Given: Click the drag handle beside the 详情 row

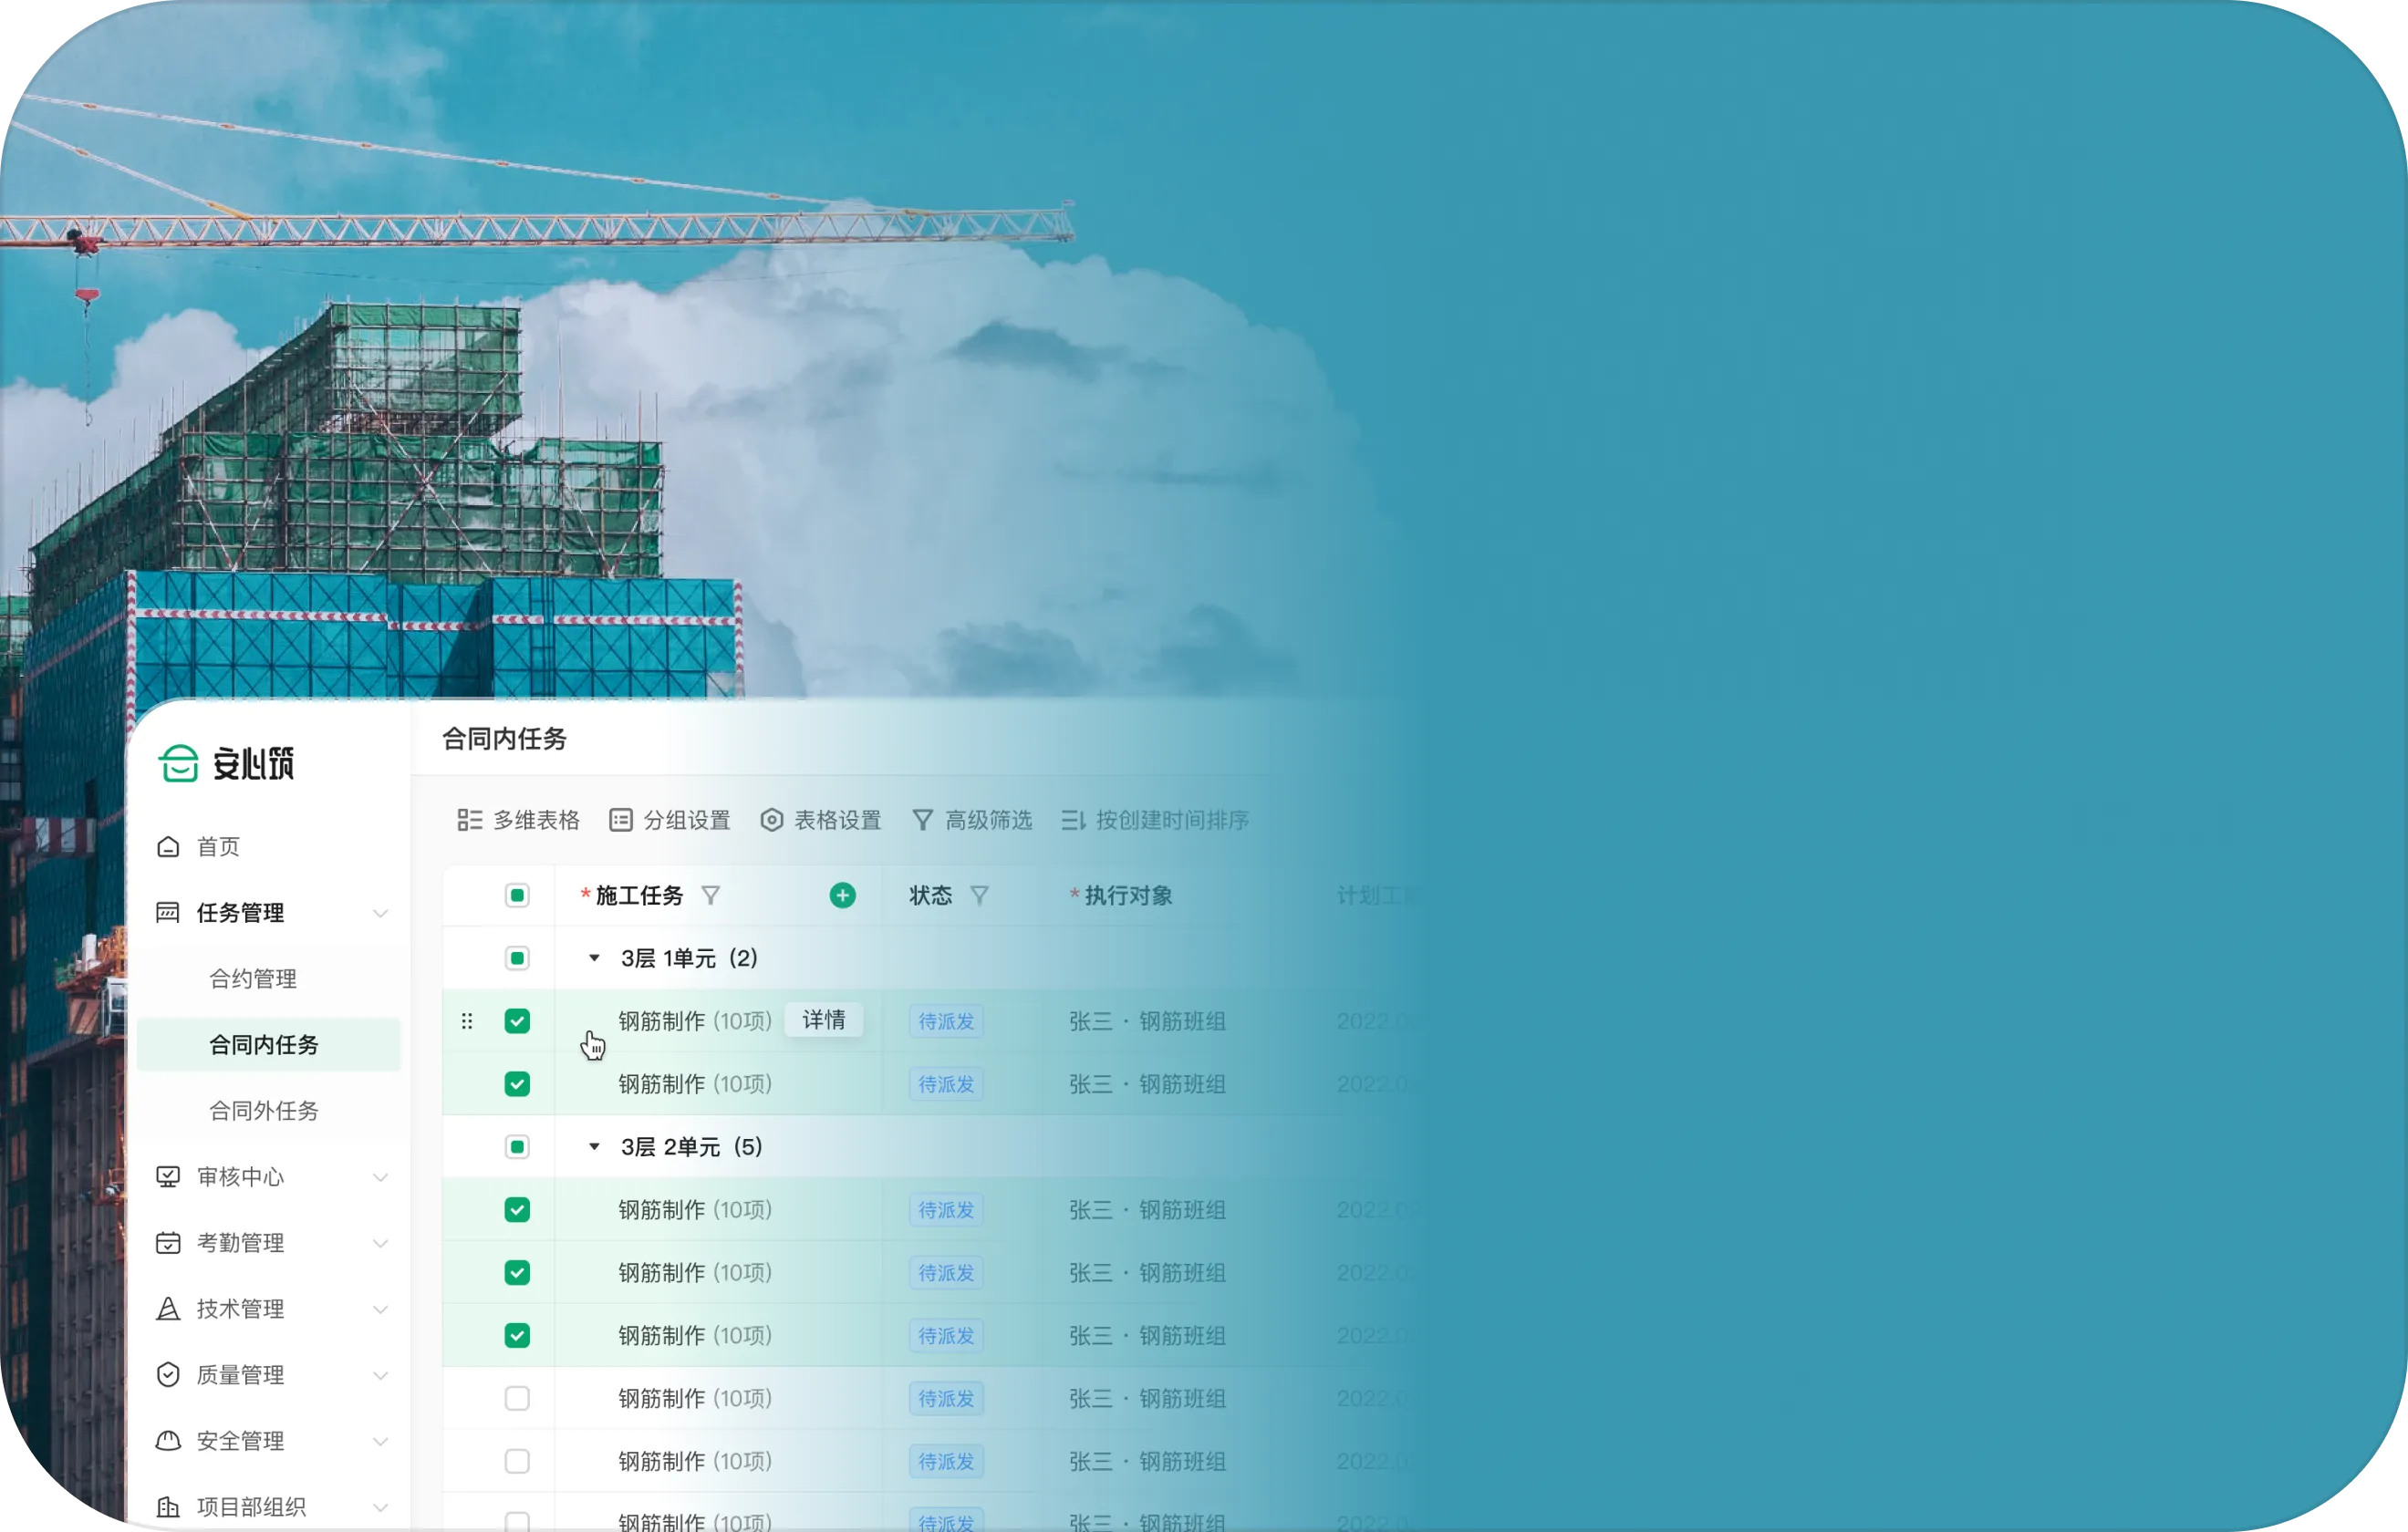Looking at the screenshot, I should pos(467,1021).
